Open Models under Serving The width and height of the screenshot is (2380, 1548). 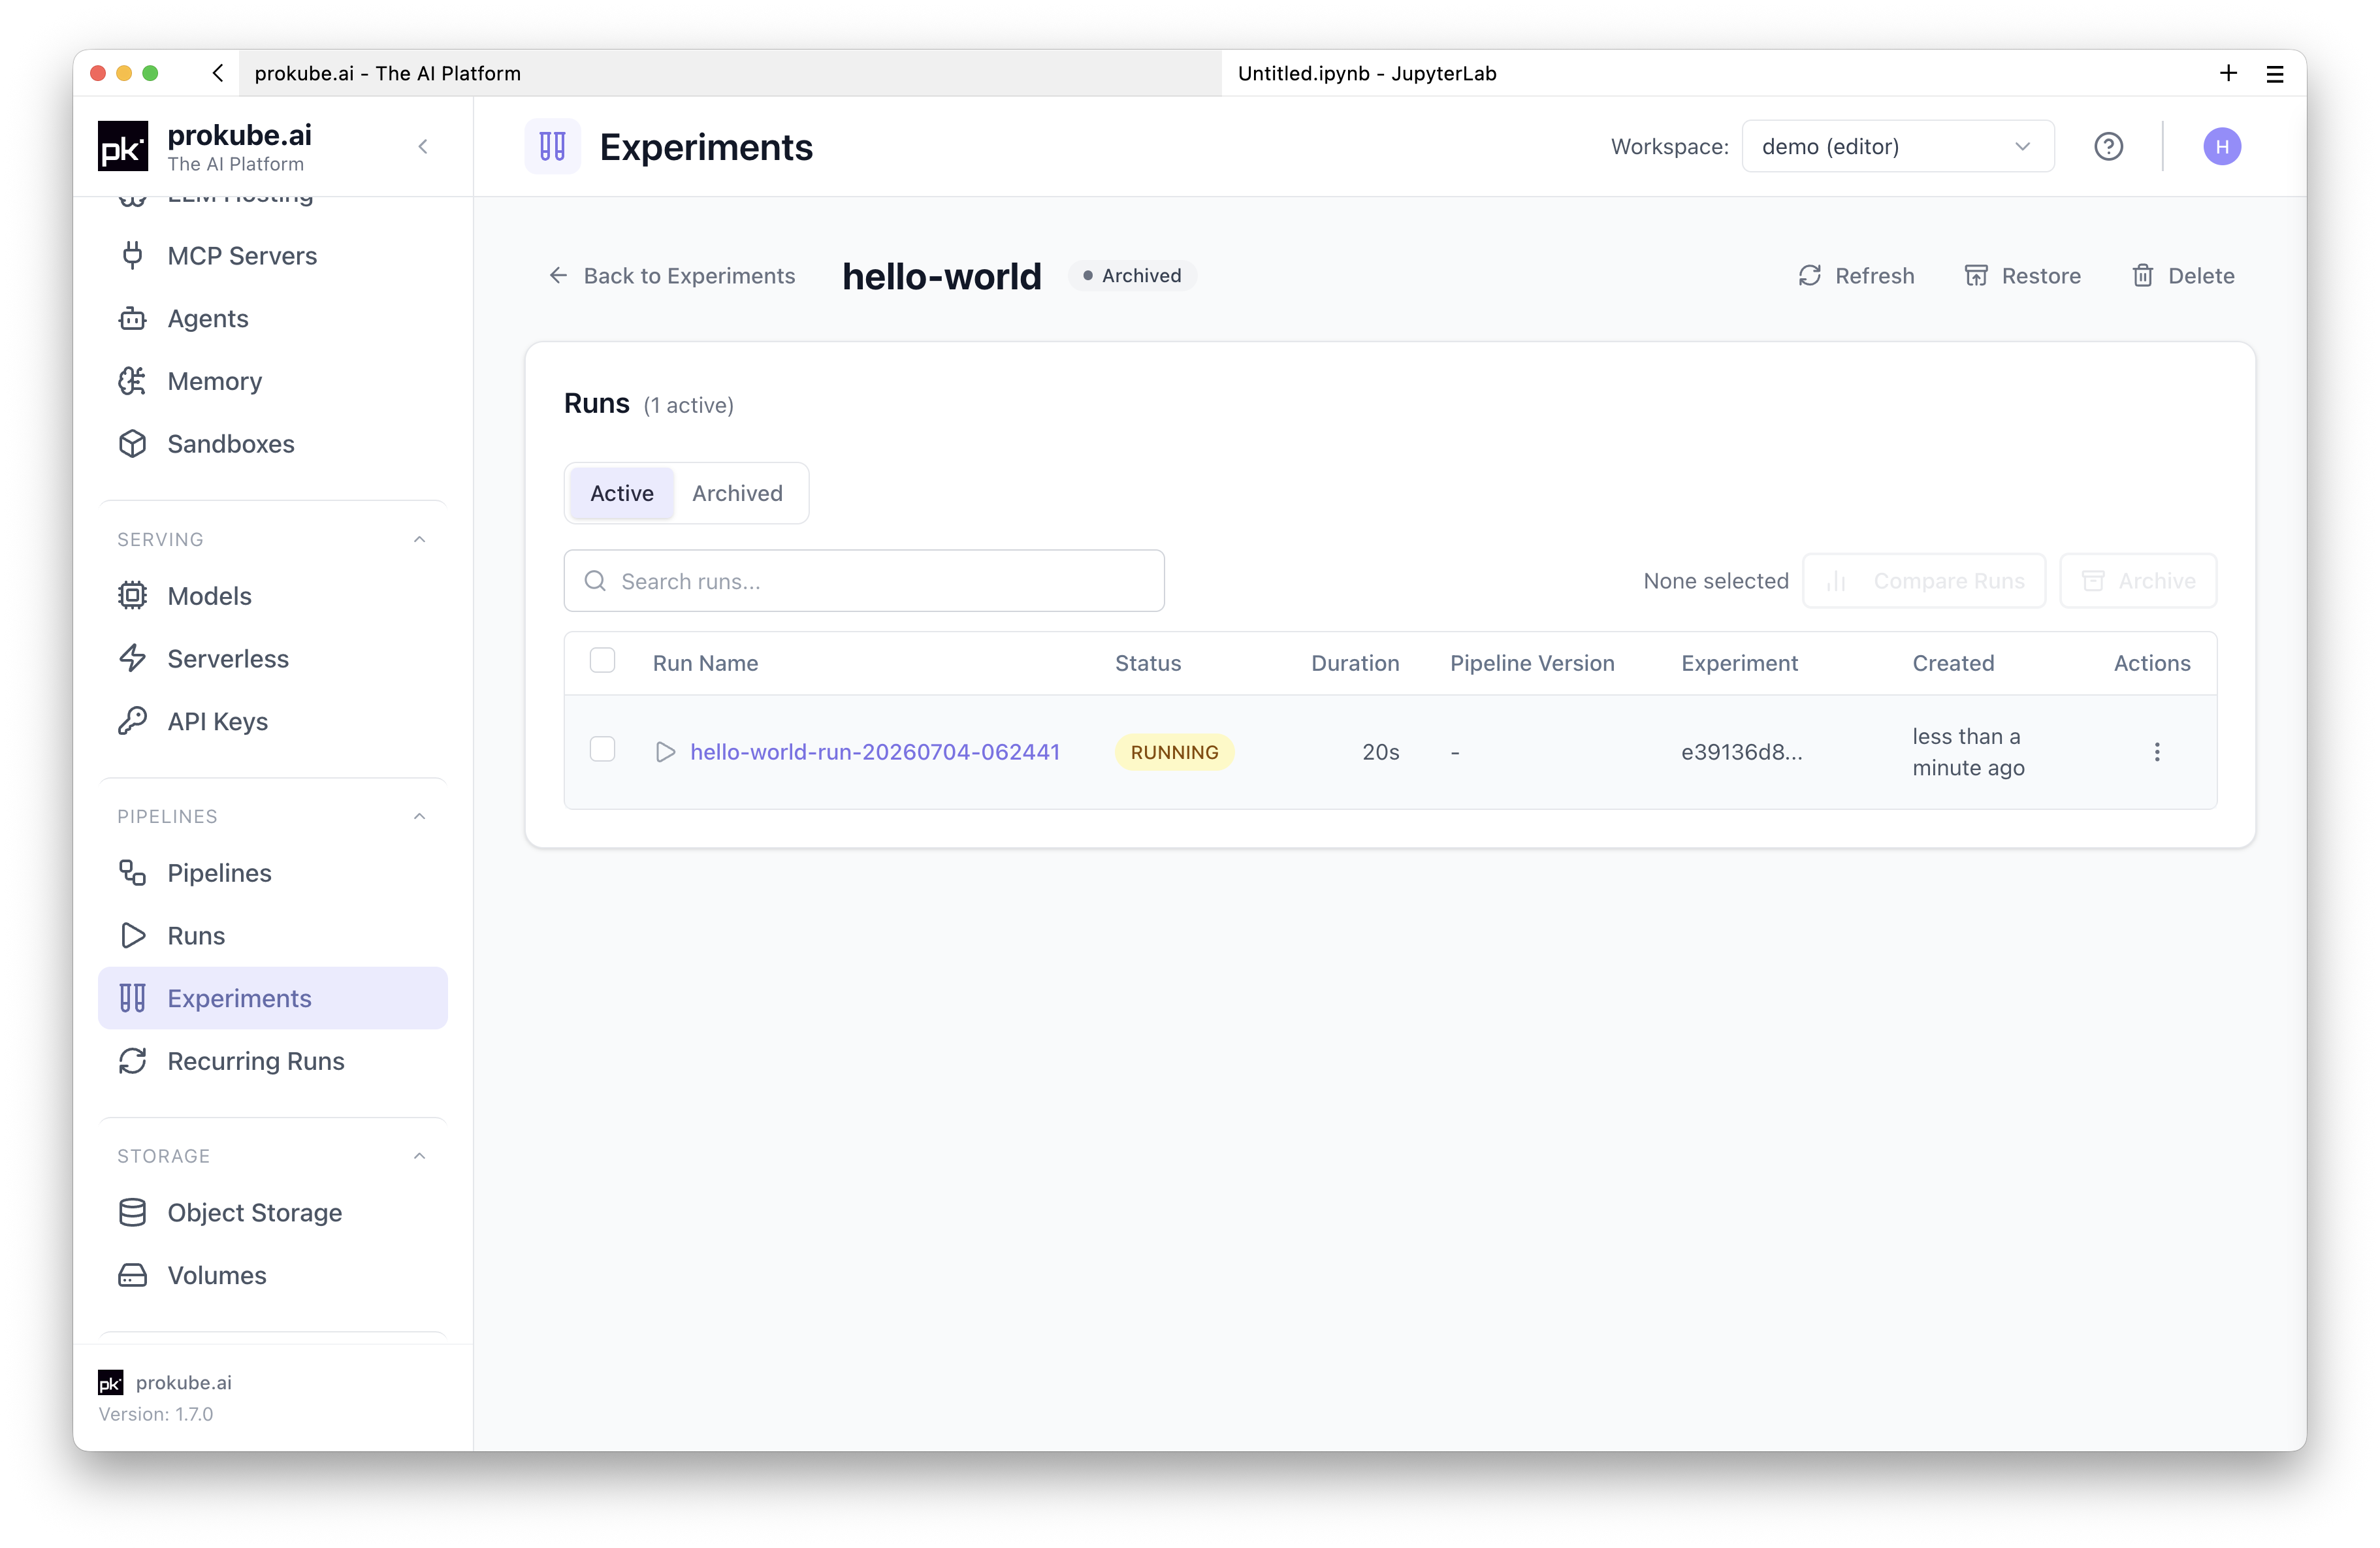click(x=272, y=596)
